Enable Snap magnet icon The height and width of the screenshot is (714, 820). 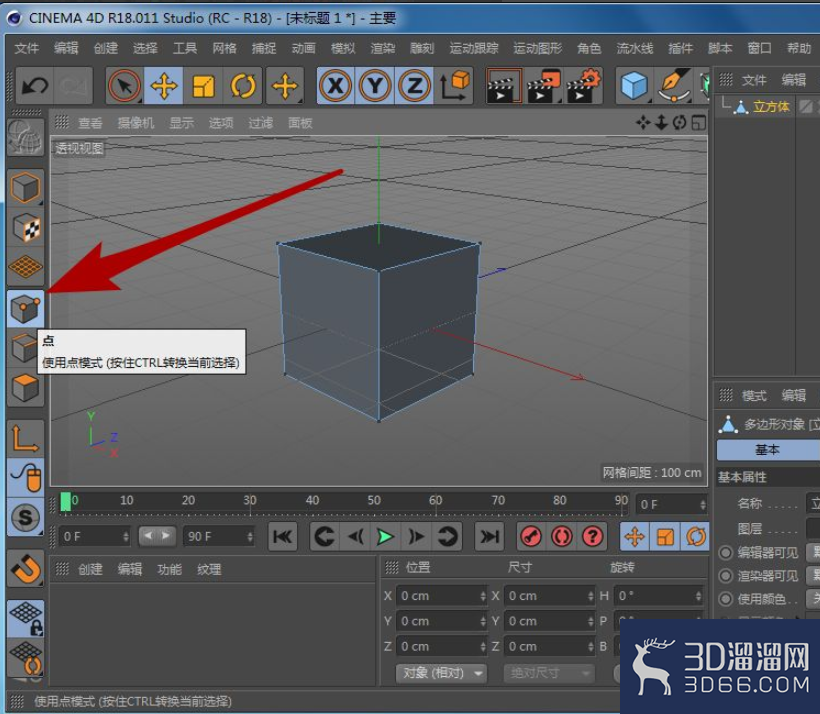pyautogui.click(x=25, y=568)
